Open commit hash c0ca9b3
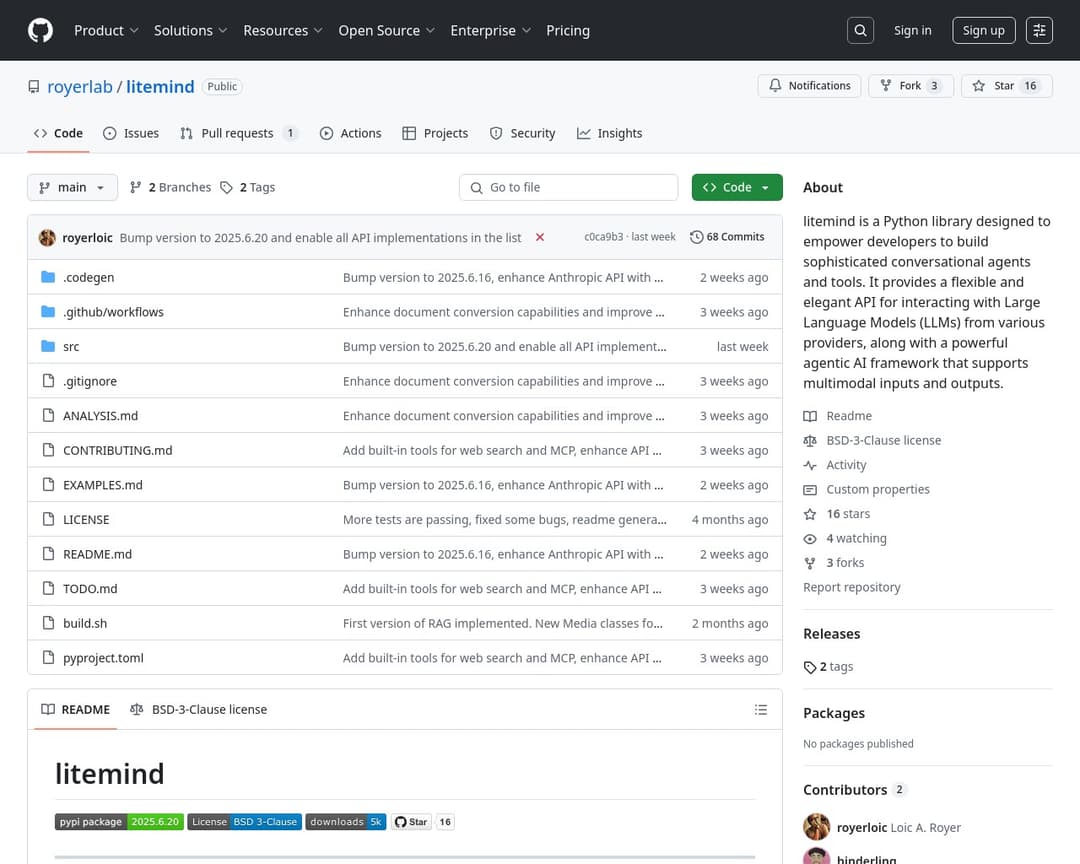The width and height of the screenshot is (1080, 864). [x=603, y=237]
